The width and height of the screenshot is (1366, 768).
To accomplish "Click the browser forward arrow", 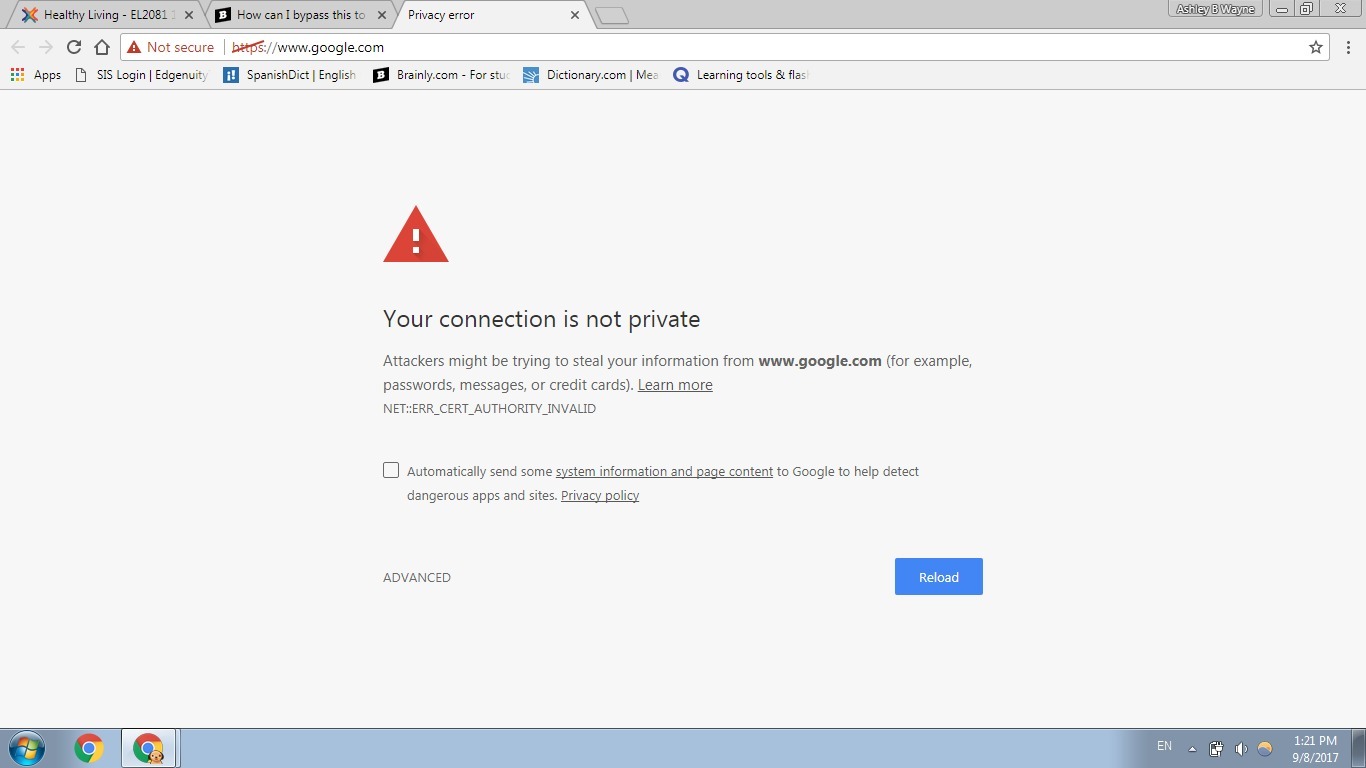I will point(46,47).
